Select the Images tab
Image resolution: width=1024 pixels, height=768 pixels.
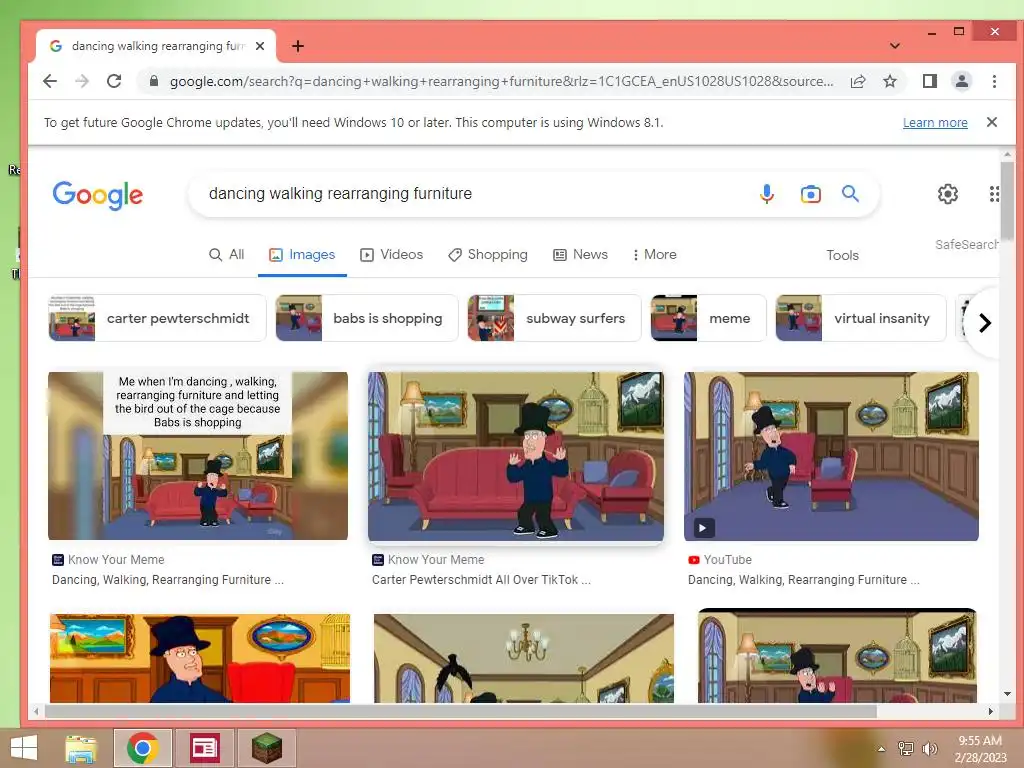pos(302,255)
